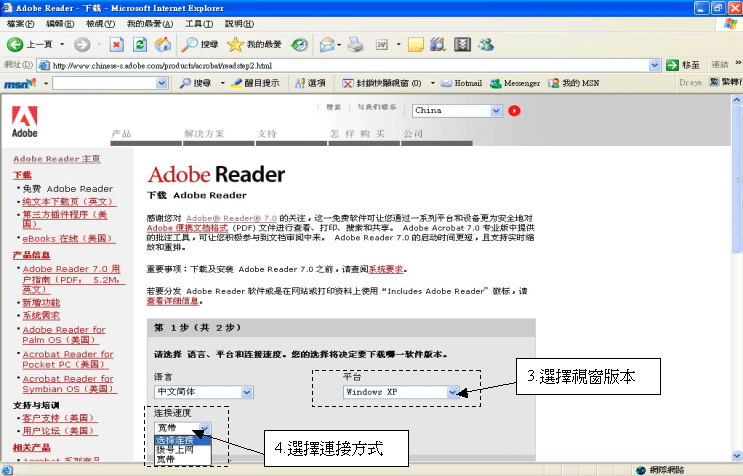743x476 pixels.
Task: Select 选择连接 in the connection list
Action: point(182,440)
